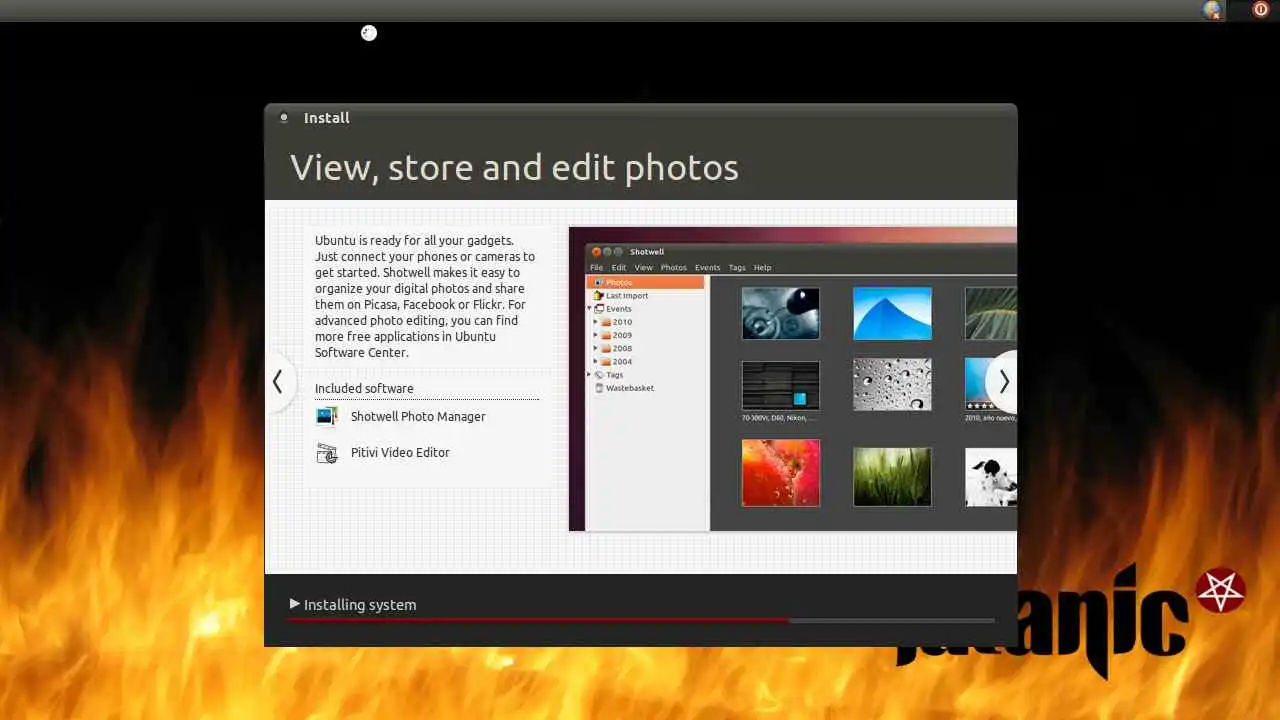This screenshot has width=1280, height=720.
Task: Open the power session menu icon
Action: [1260, 10]
